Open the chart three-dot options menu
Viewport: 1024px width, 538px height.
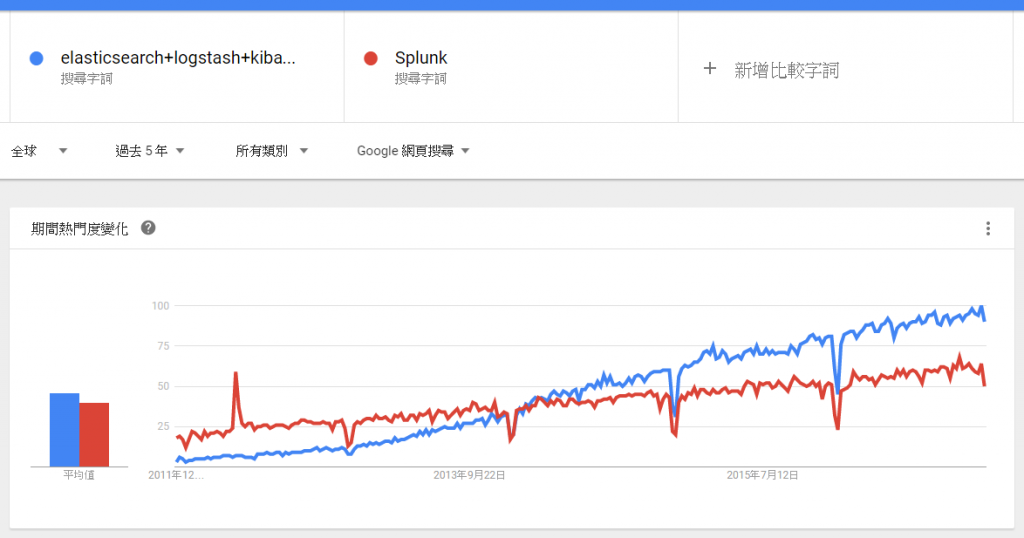tap(988, 229)
